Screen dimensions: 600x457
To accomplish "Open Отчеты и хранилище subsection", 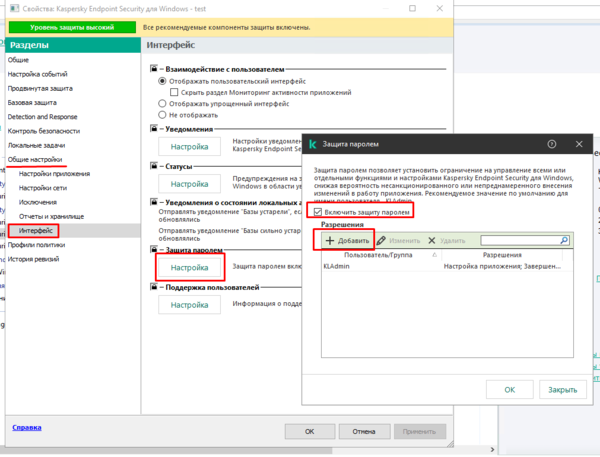I will click(51, 216).
